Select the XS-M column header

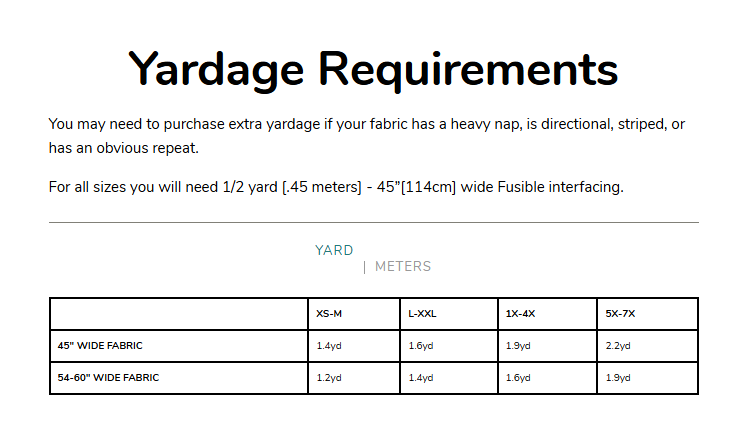[329, 314]
